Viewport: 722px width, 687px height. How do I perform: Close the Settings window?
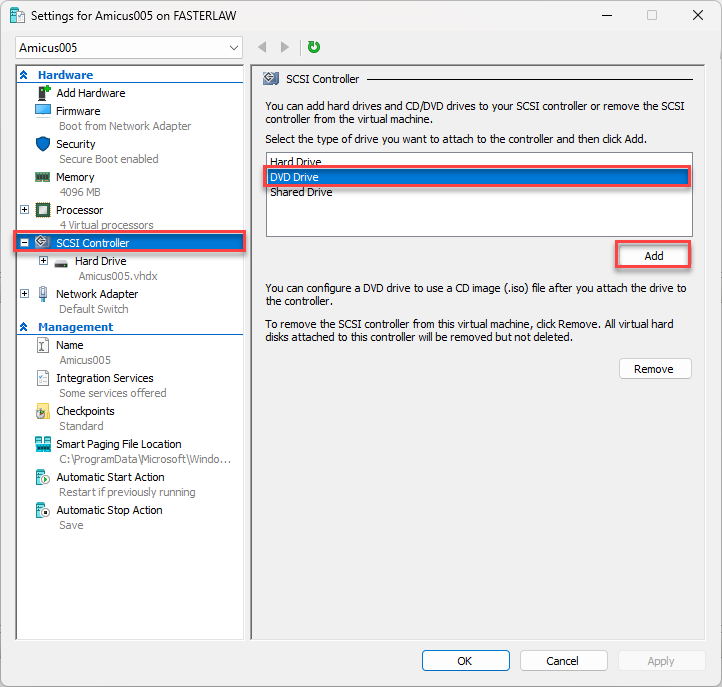[x=698, y=15]
